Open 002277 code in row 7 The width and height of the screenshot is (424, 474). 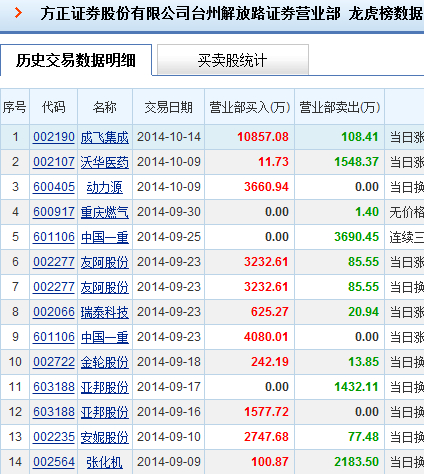(x=54, y=287)
